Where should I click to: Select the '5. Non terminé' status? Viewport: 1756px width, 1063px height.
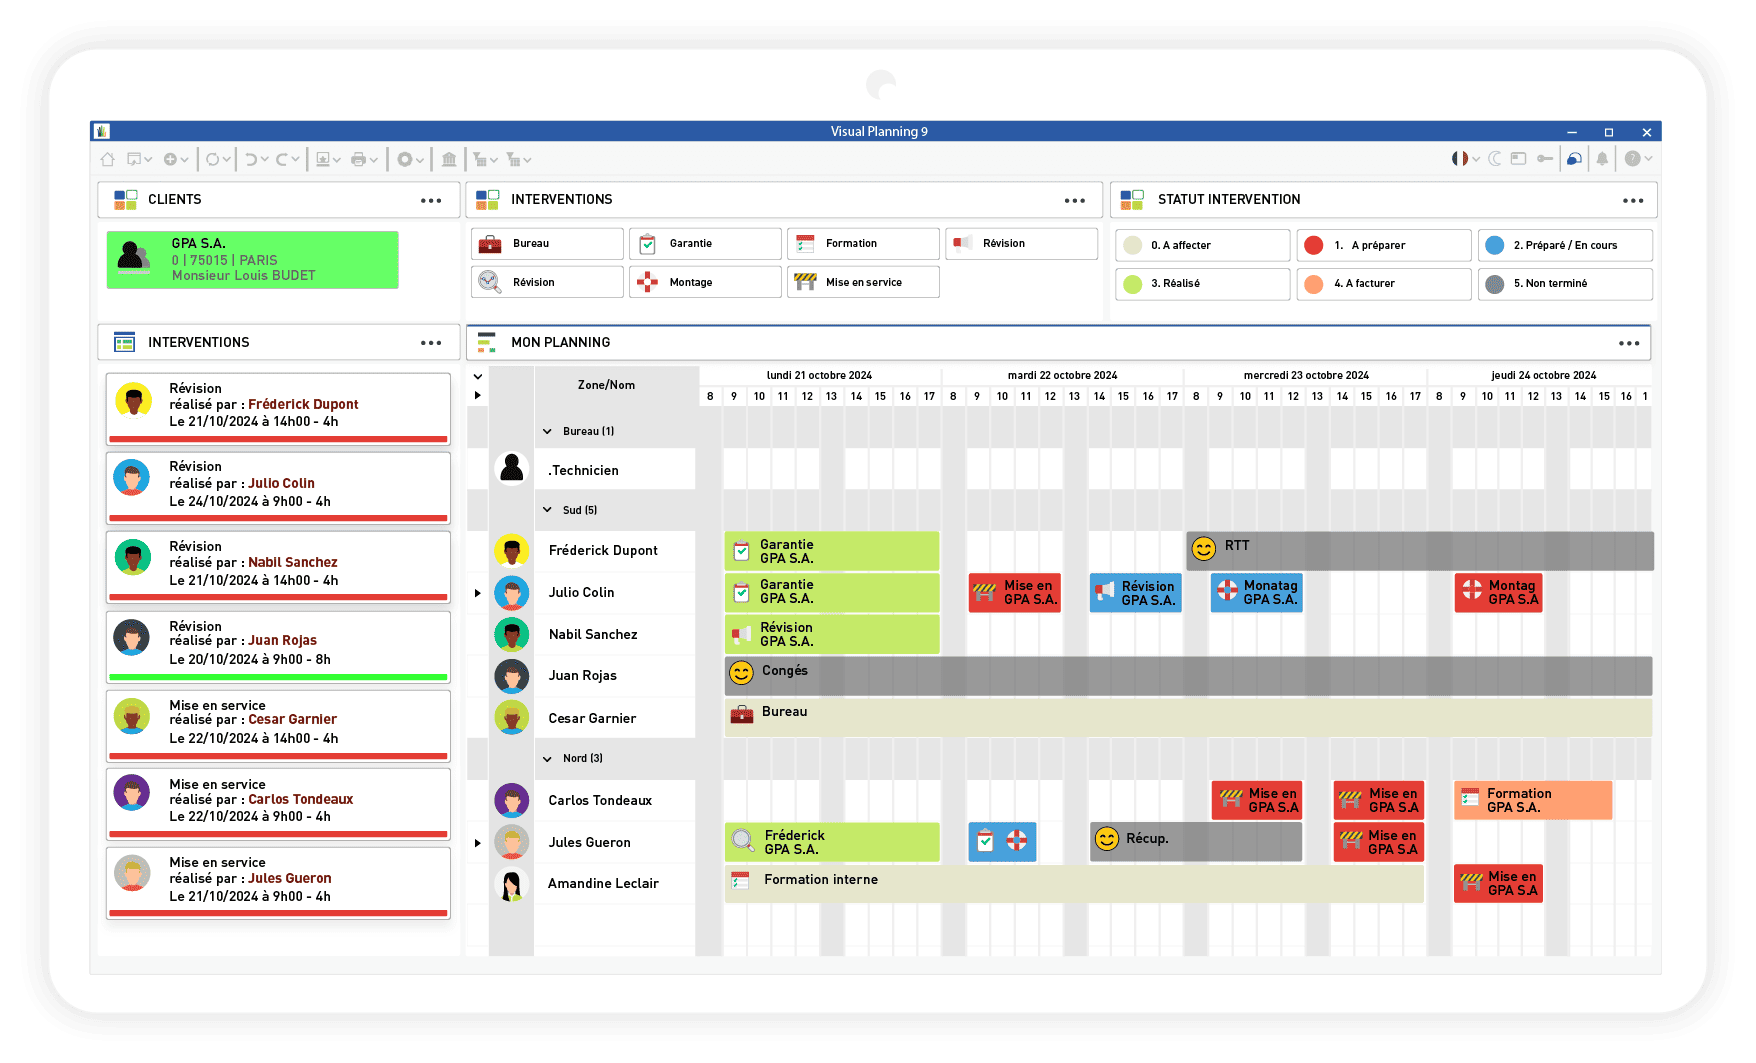point(1565,284)
